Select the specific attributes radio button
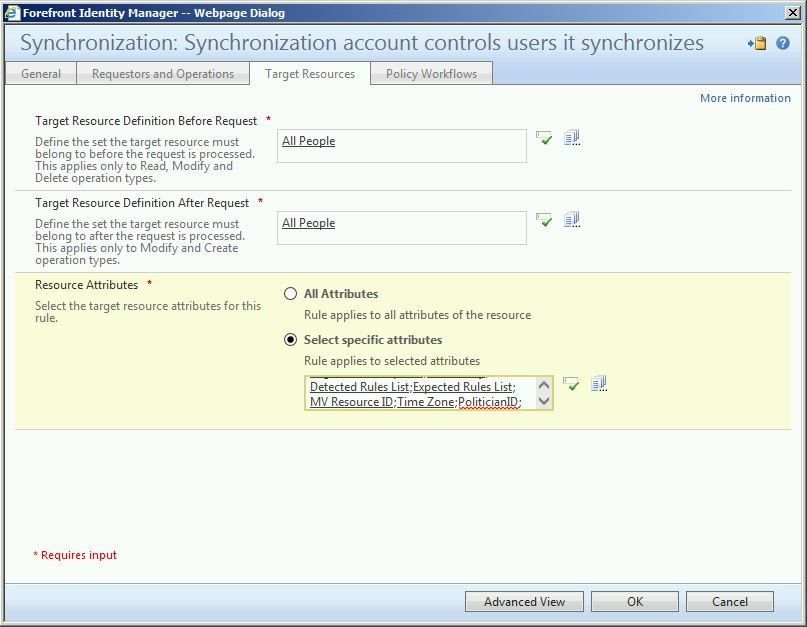The width and height of the screenshot is (807, 627). 290,340
